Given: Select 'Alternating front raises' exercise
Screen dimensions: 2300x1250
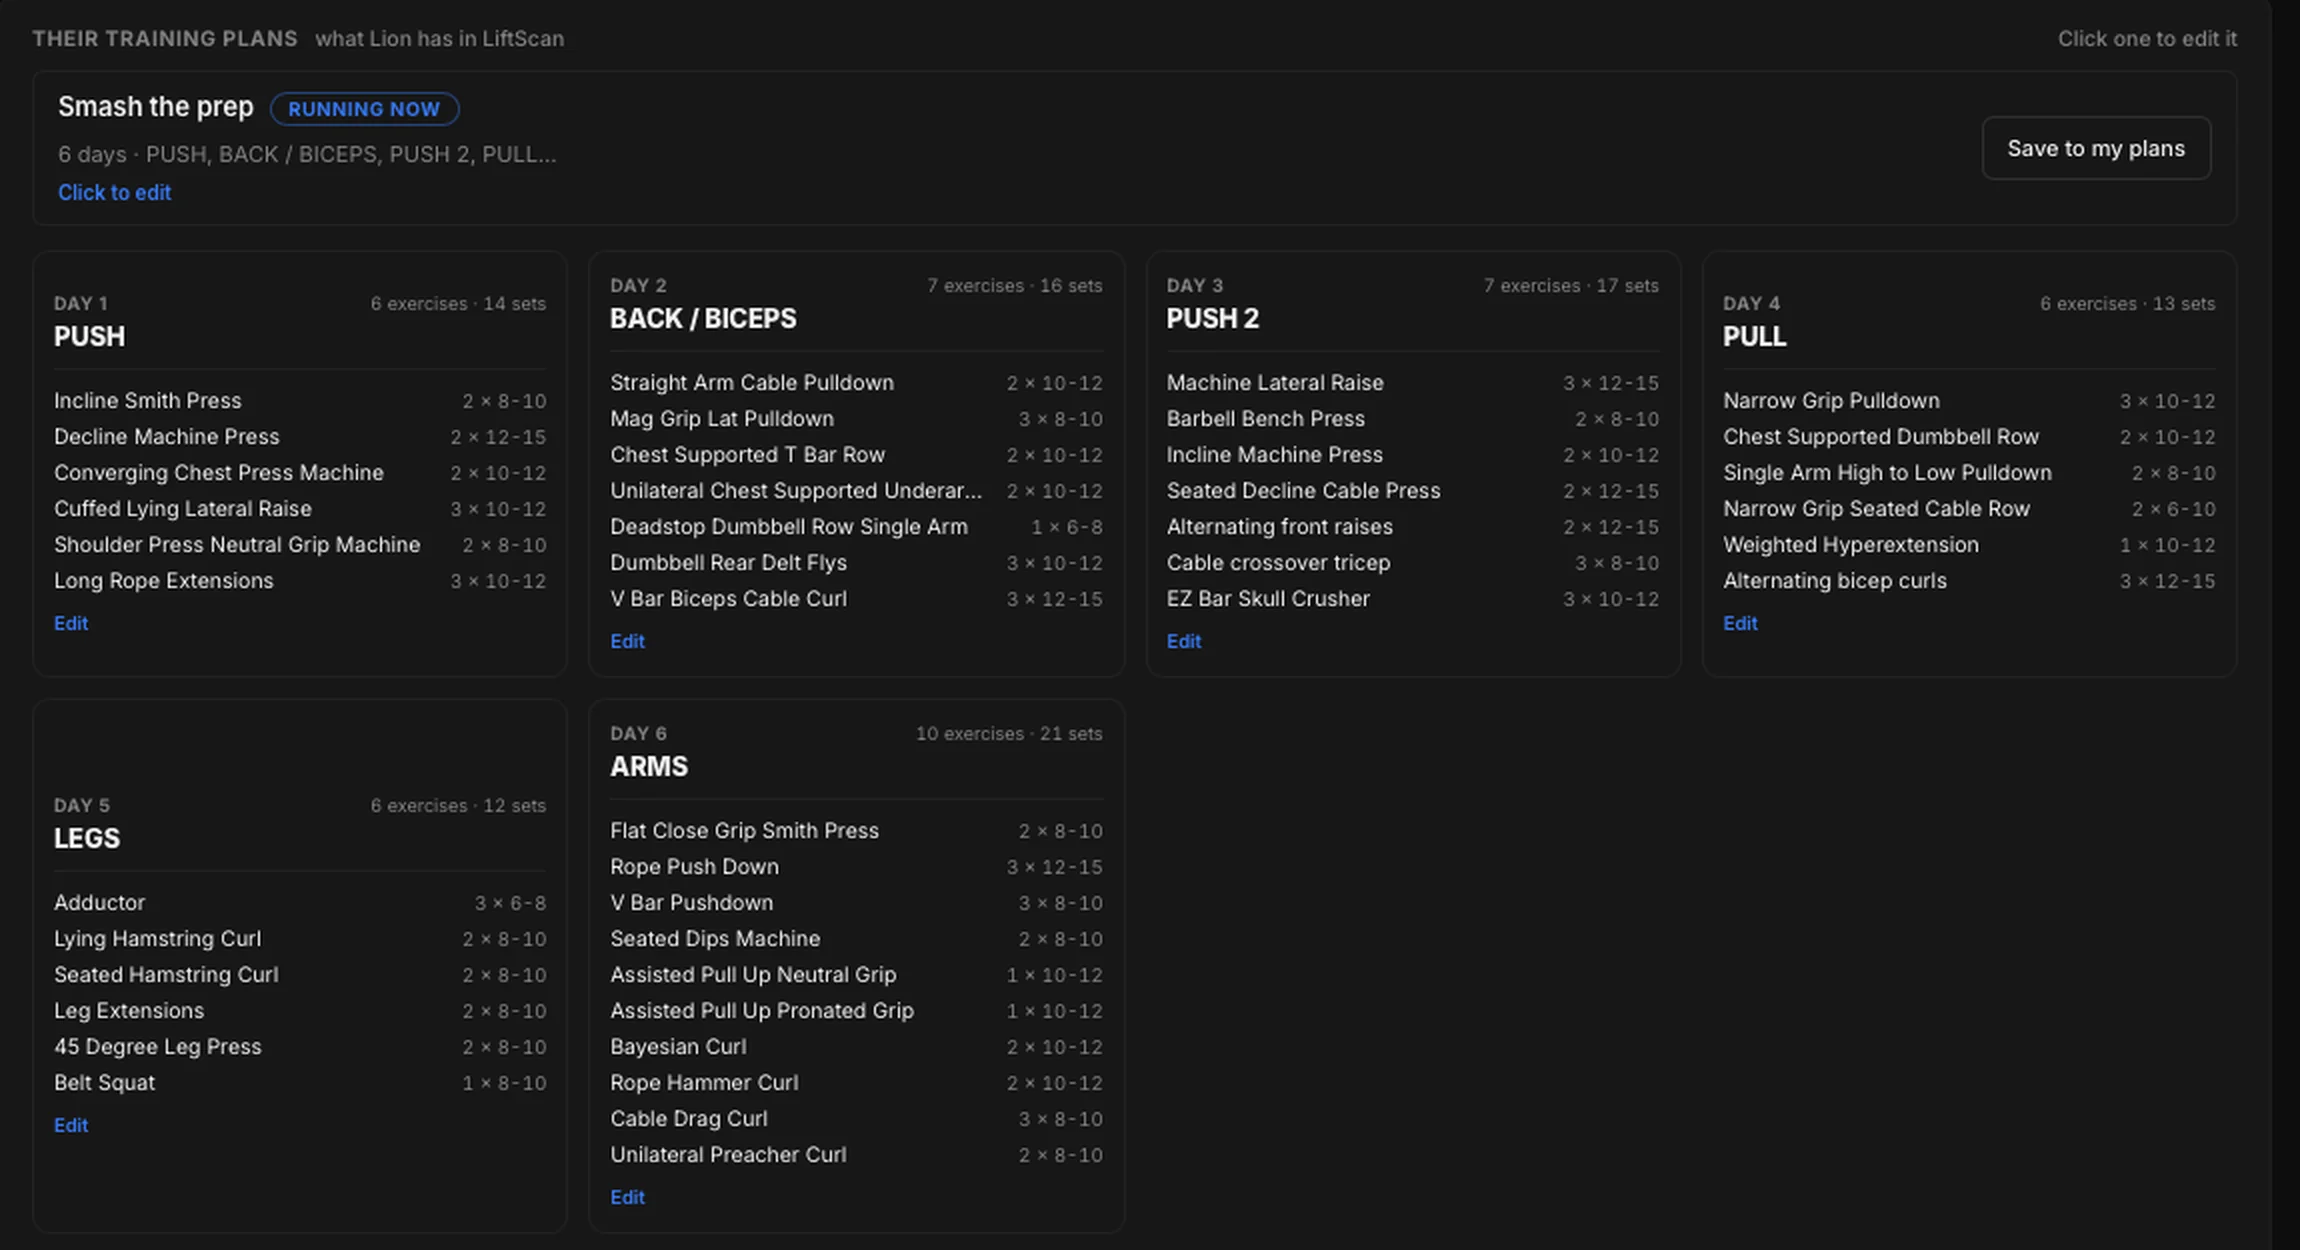Looking at the screenshot, I should tap(1412, 526).
